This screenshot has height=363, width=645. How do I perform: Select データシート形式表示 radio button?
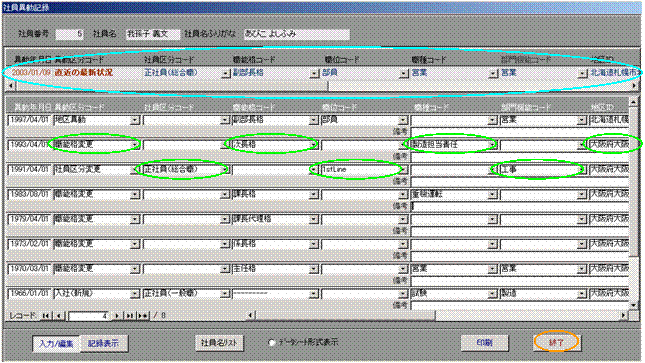pos(271,342)
